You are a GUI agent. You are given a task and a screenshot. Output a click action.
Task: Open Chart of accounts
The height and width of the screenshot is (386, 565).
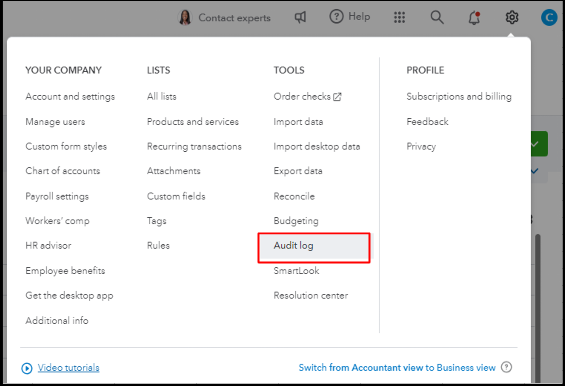pyautogui.click(x=63, y=171)
